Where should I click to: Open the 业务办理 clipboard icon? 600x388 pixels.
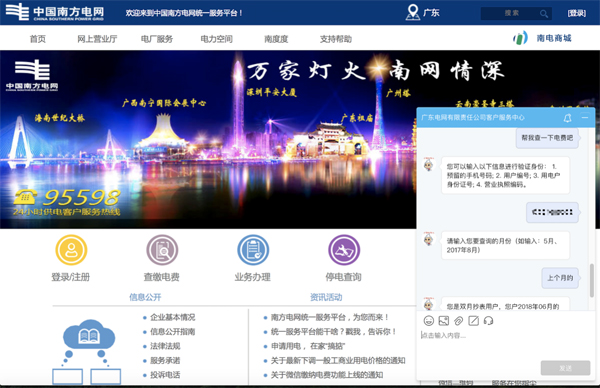[x=253, y=250]
